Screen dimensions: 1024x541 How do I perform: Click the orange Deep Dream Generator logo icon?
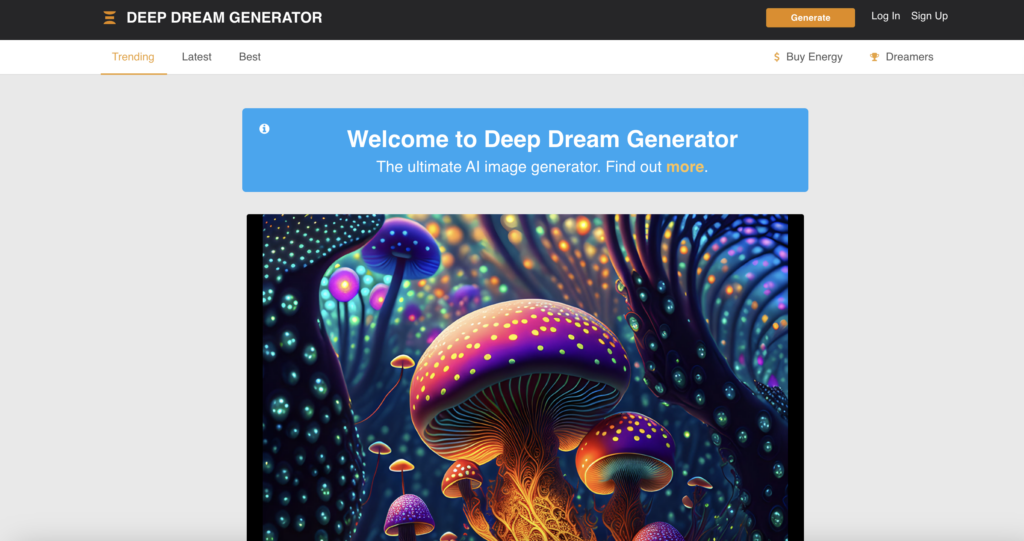pos(110,17)
